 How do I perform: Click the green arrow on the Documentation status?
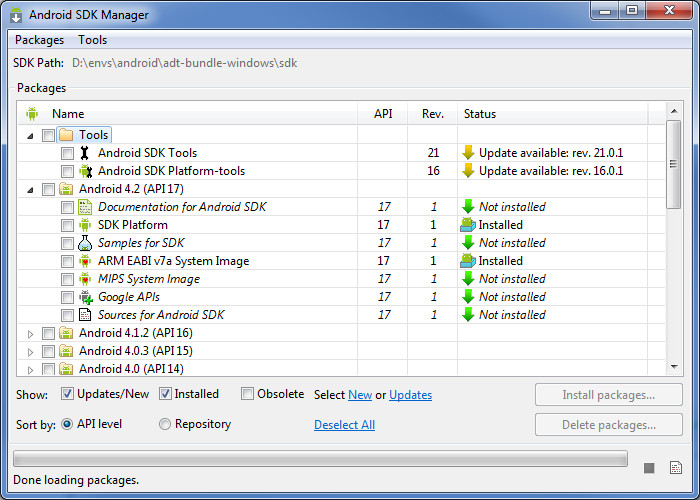(468, 207)
